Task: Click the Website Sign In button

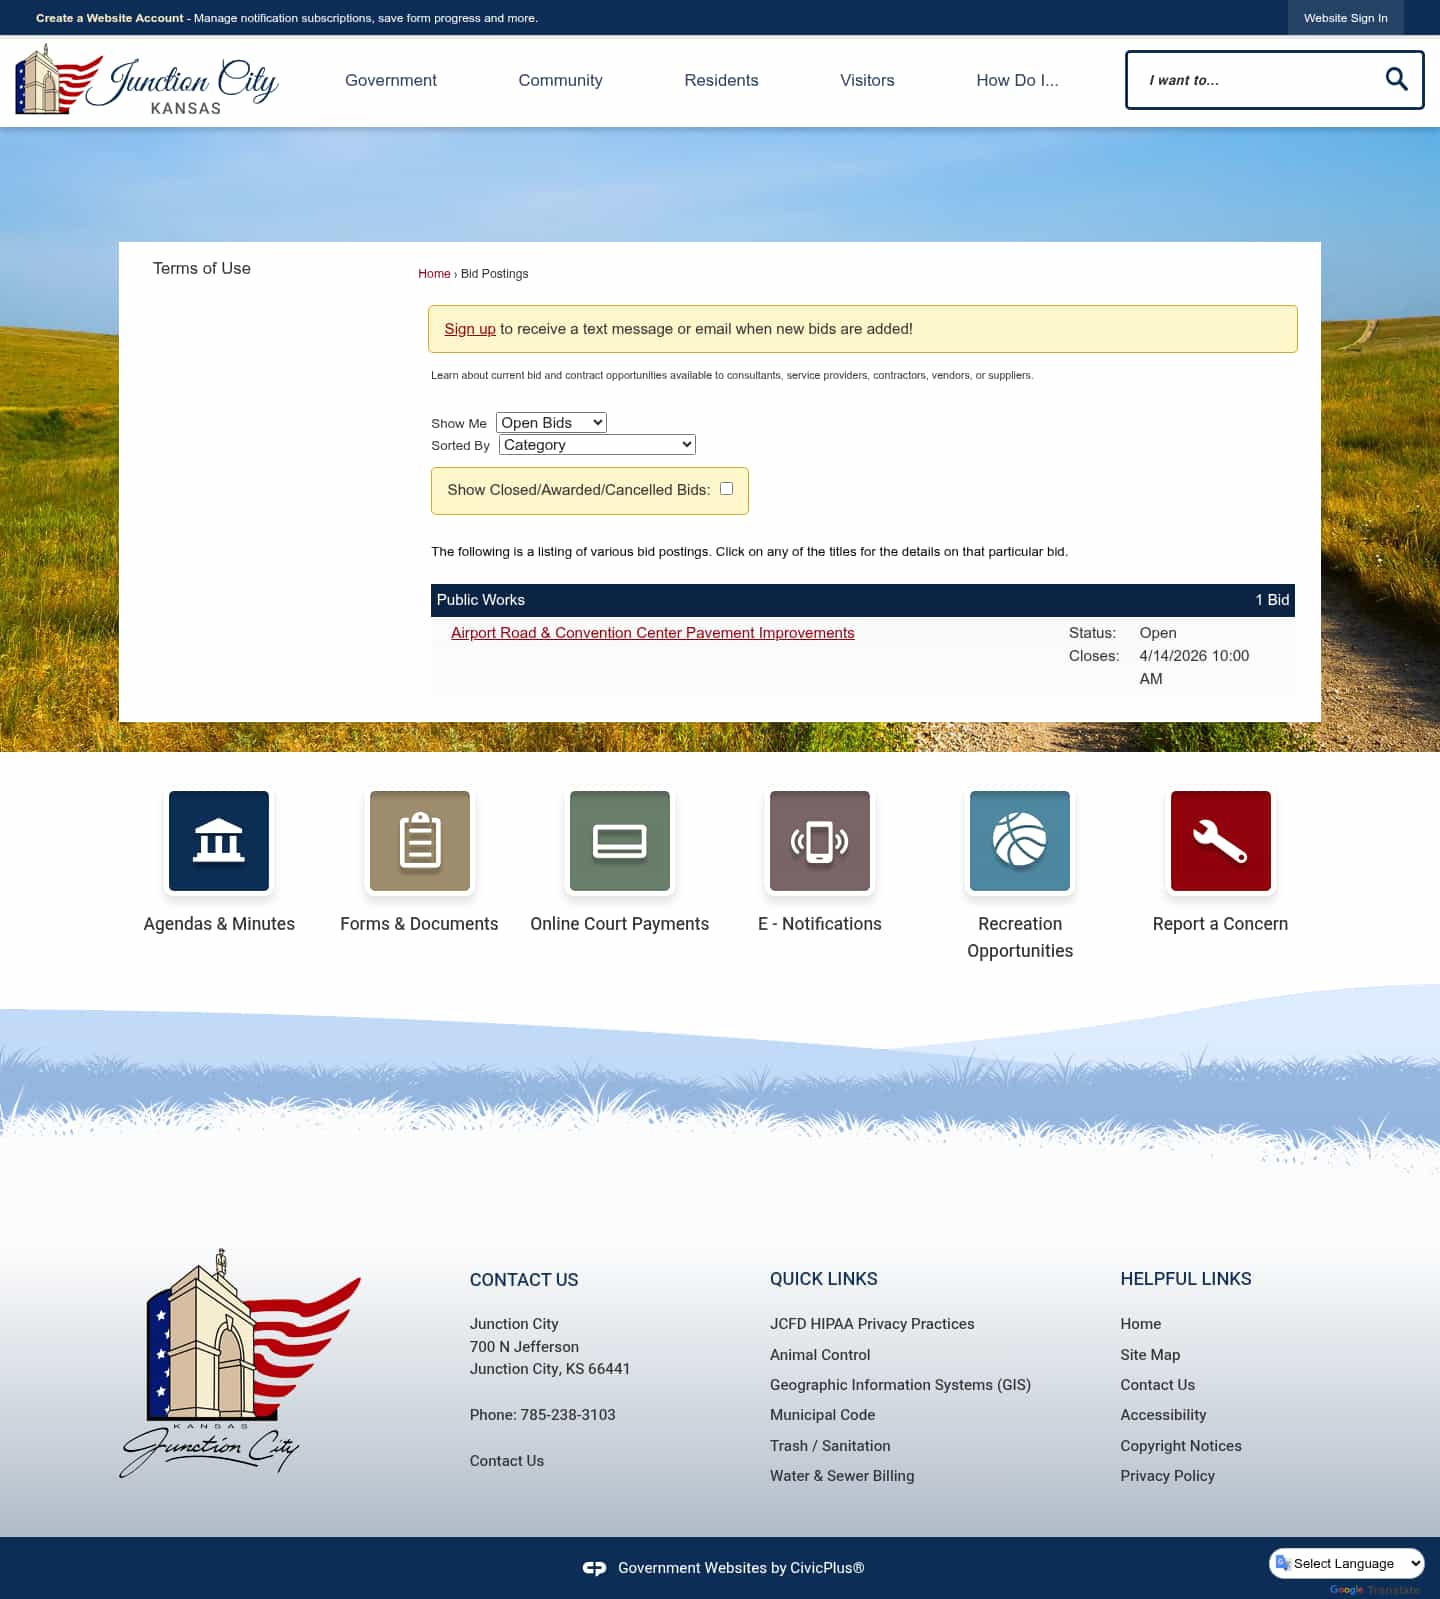Action: 1345,18
